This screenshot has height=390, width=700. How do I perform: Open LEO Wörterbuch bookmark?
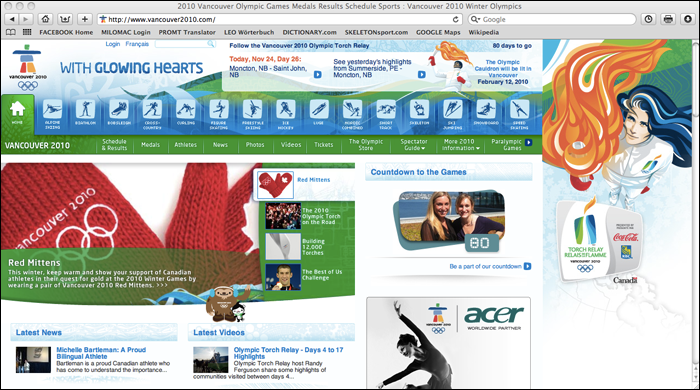point(249,32)
